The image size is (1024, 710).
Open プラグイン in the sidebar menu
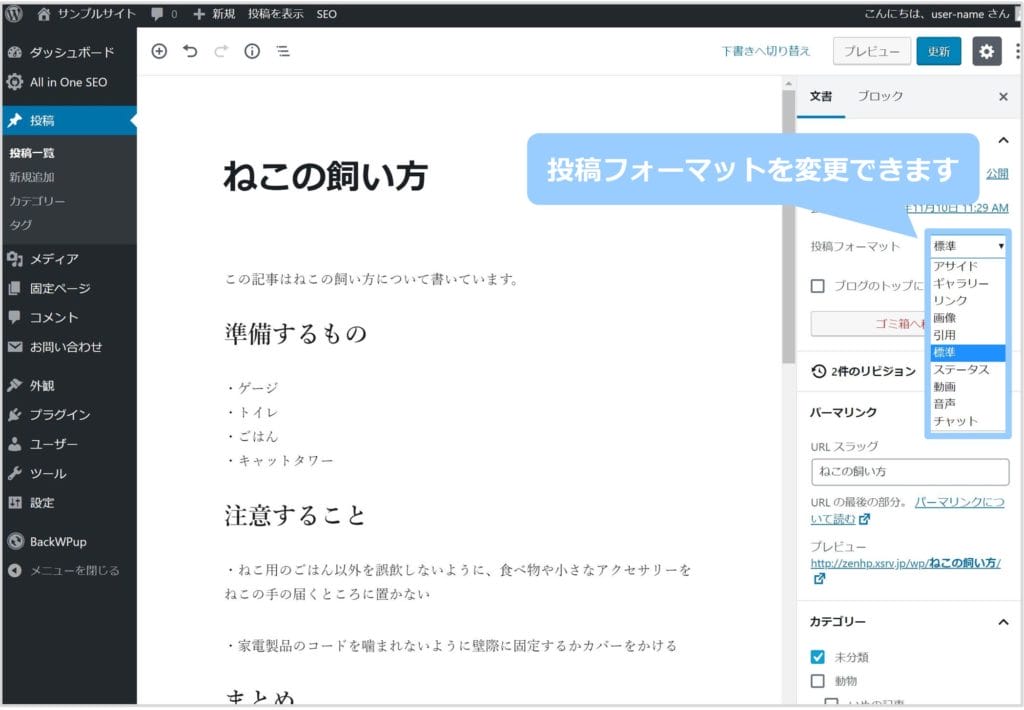click(x=60, y=414)
